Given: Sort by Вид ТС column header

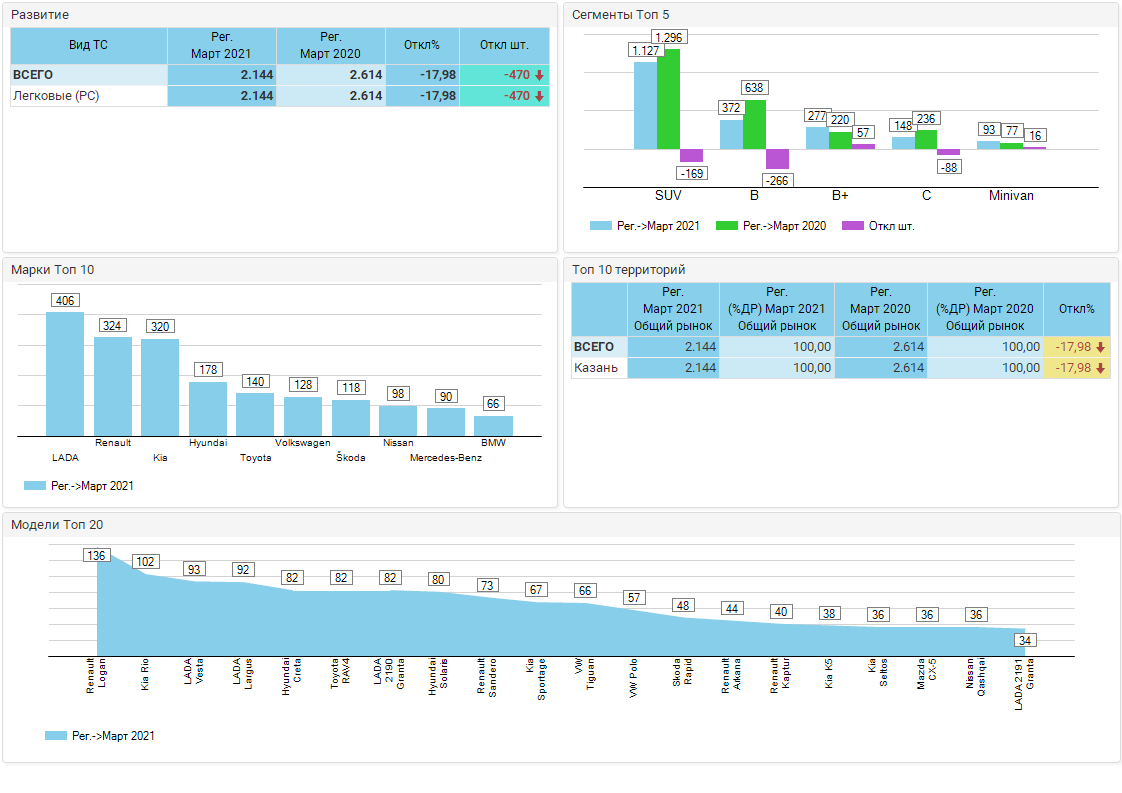Looking at the screenshot, I should click(88, 45).
